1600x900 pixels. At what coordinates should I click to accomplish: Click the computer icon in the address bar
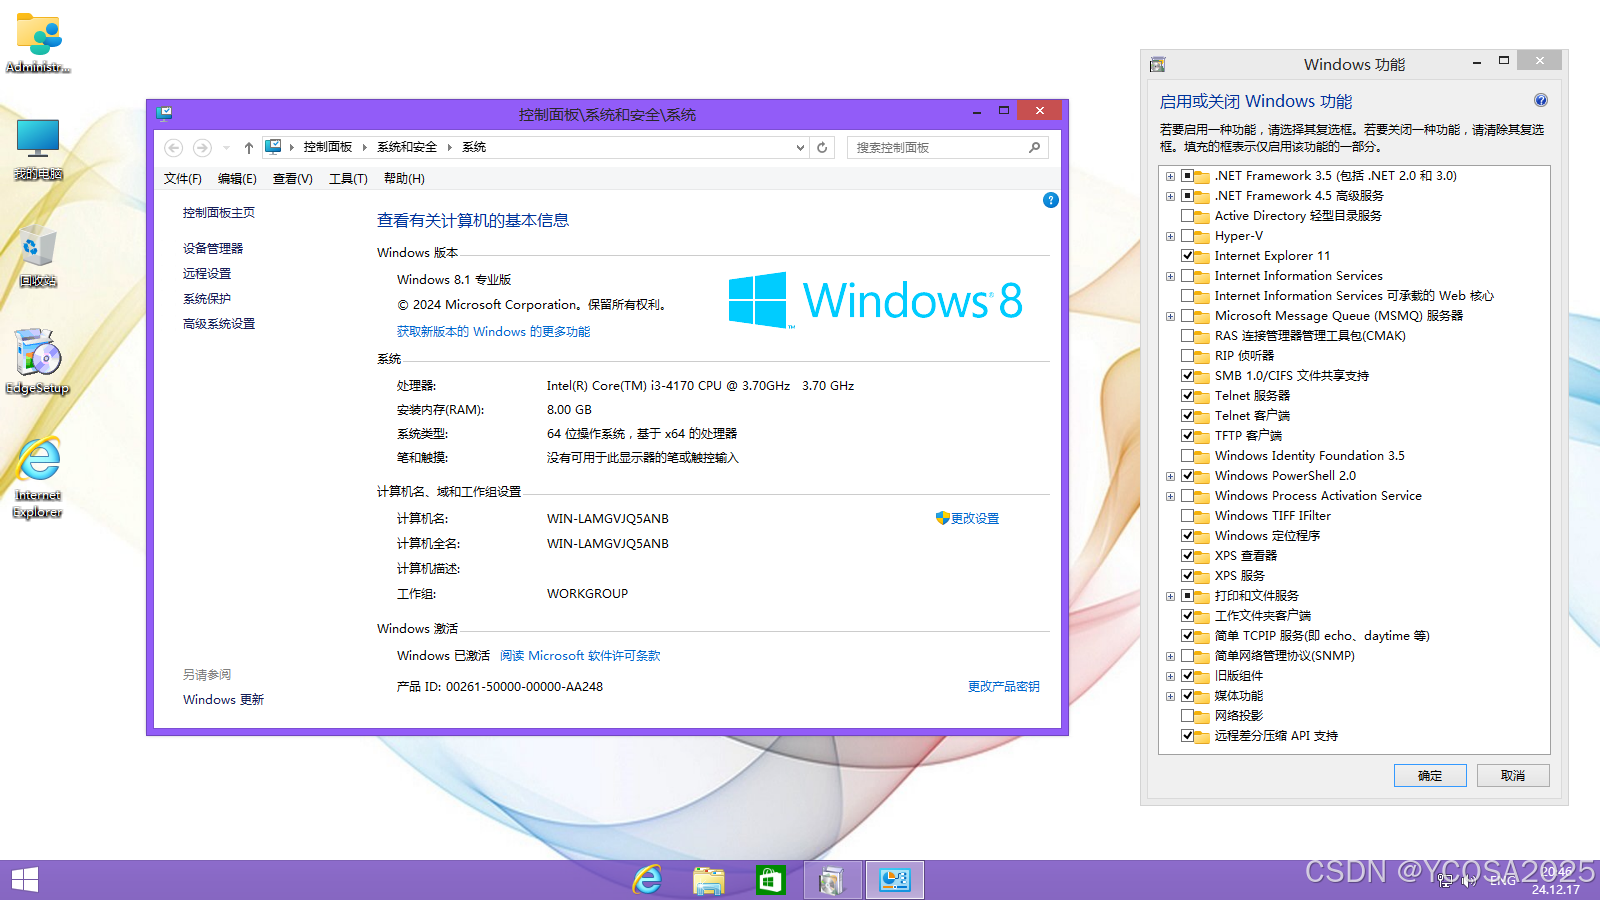[x=273, y=147]
